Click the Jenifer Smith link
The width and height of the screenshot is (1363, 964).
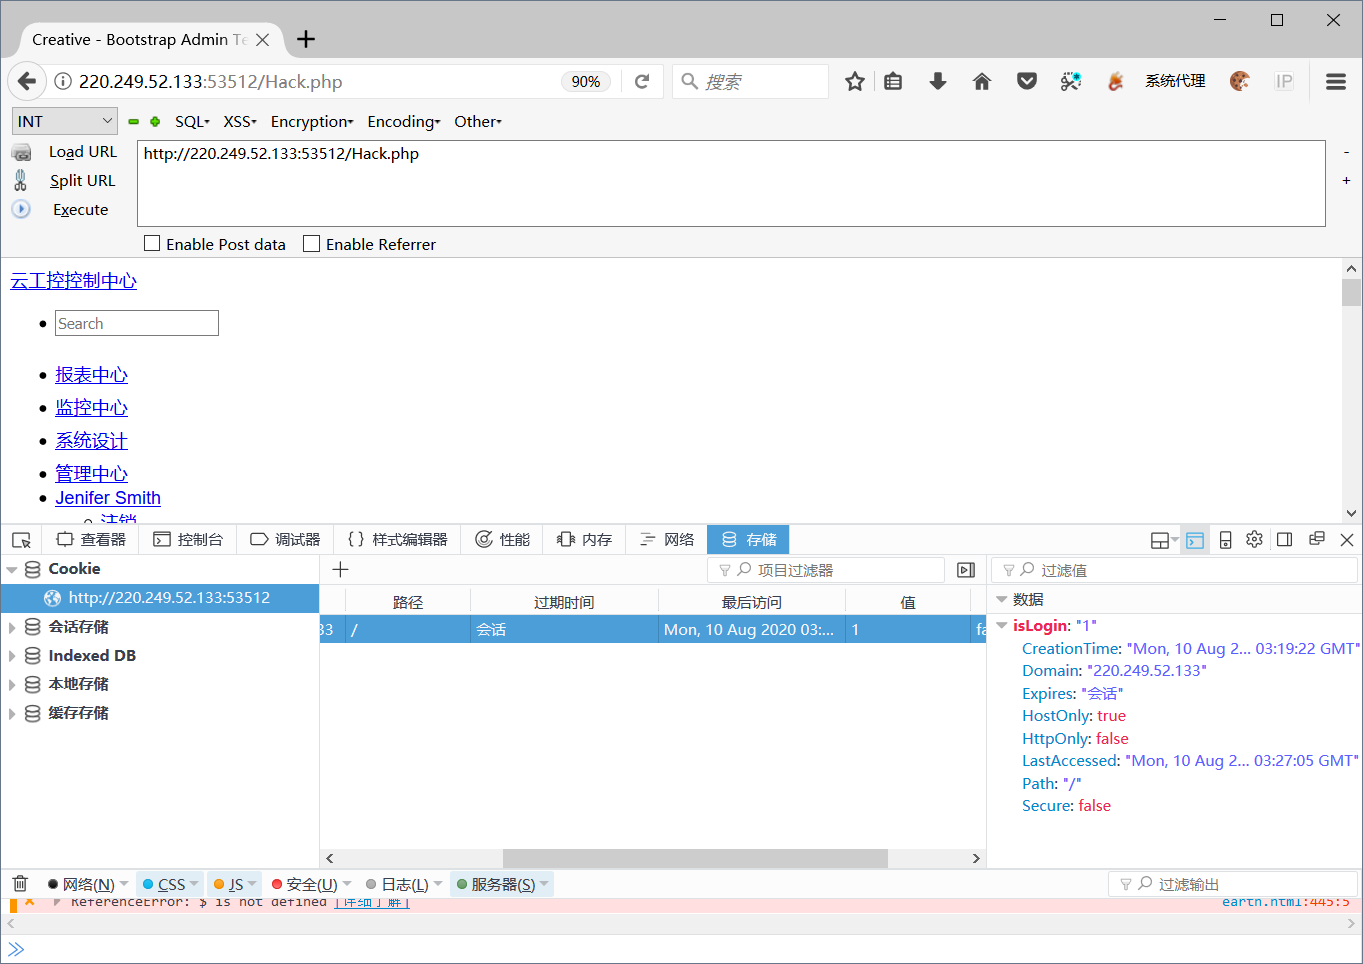coord(108,497)
